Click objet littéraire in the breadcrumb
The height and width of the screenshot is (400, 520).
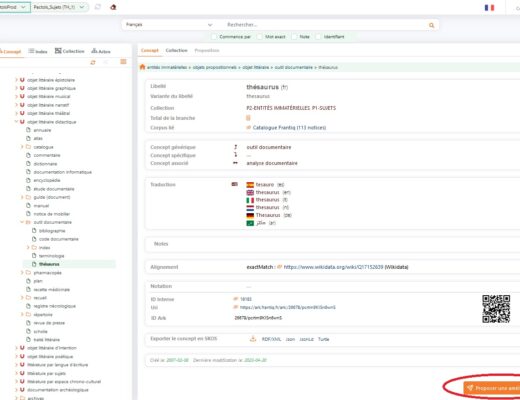click(255, 67)
